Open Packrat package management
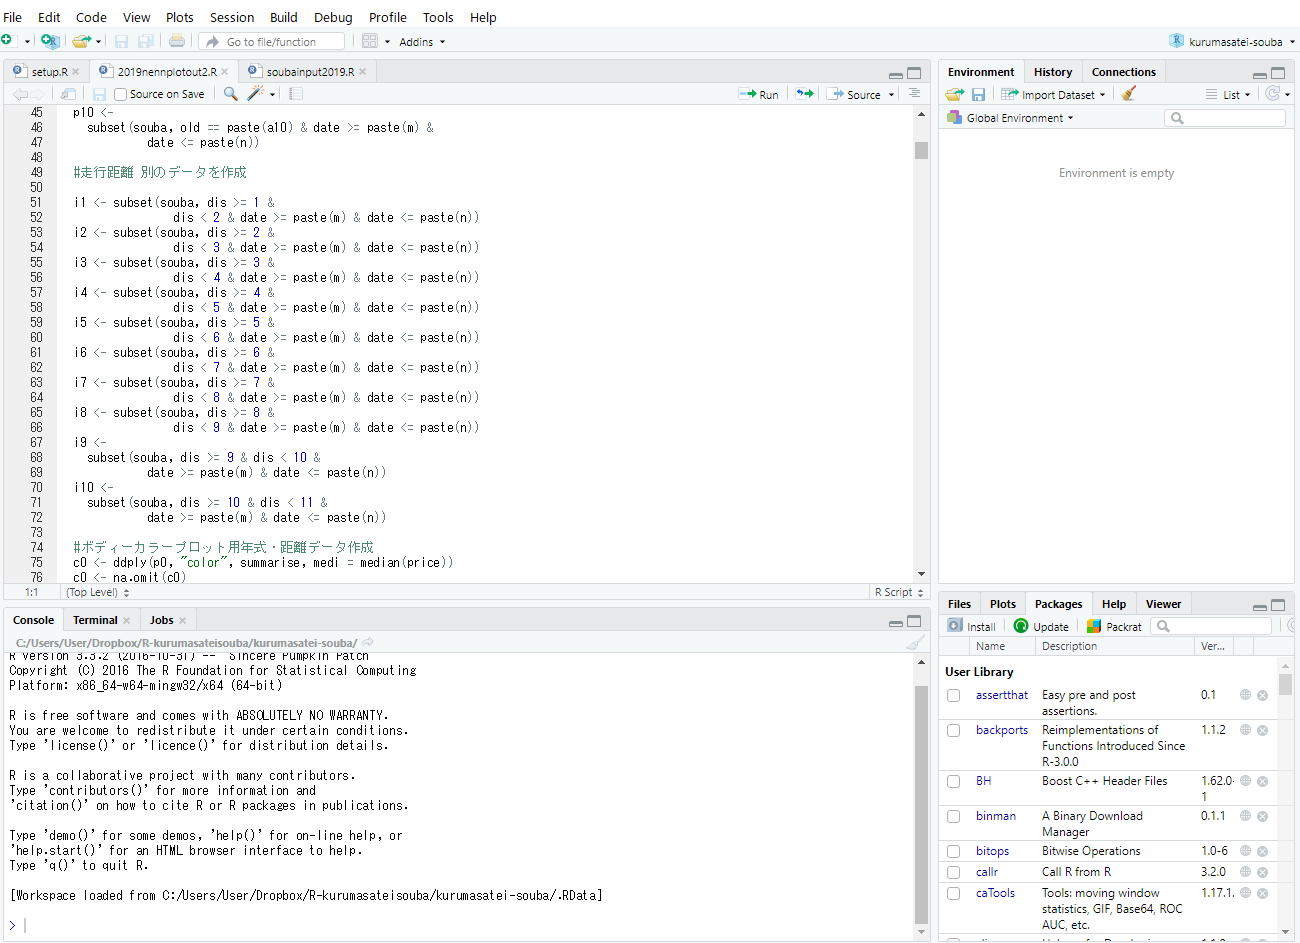 click(x=1114, y=626)
